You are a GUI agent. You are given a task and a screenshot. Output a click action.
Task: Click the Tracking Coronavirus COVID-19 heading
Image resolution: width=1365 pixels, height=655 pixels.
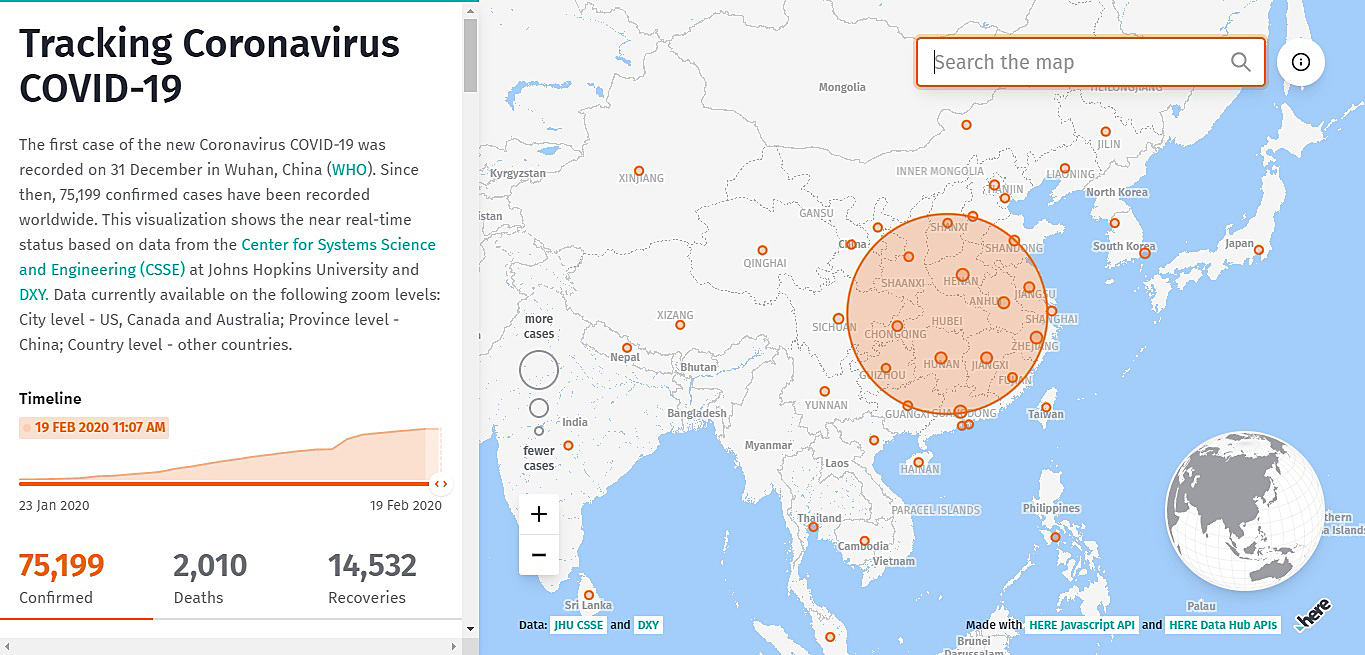(x=209, y=66)
